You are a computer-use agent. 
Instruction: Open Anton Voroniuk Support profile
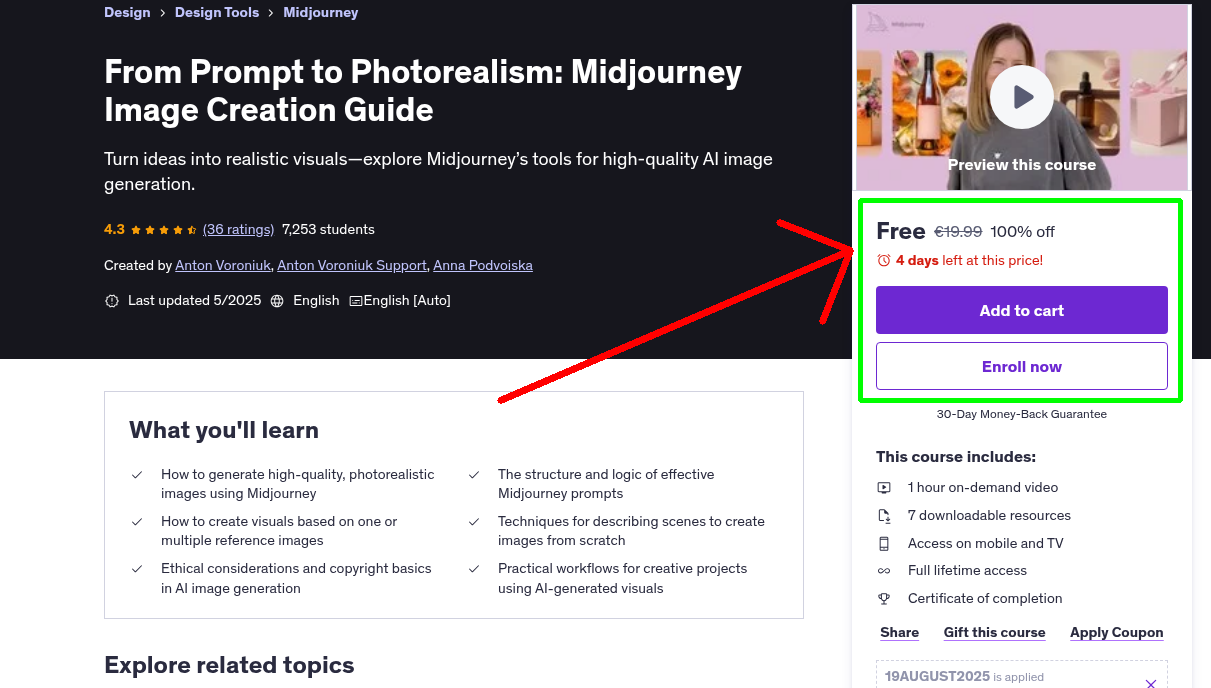pos(353,265)
